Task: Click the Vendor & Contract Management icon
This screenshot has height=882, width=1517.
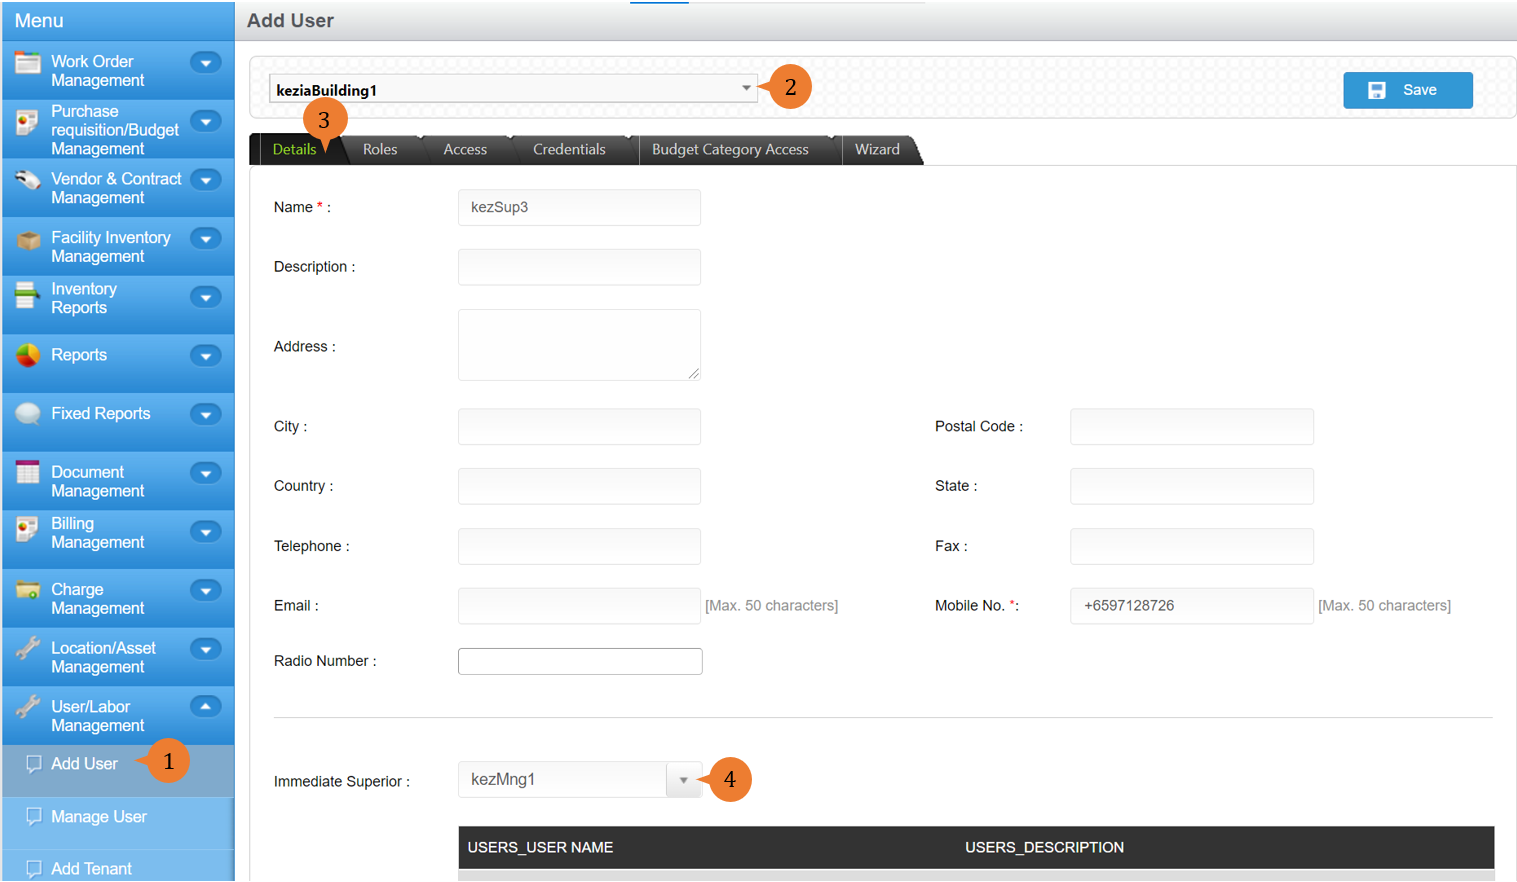Action: pyautogui.click(x=28, y=180)
